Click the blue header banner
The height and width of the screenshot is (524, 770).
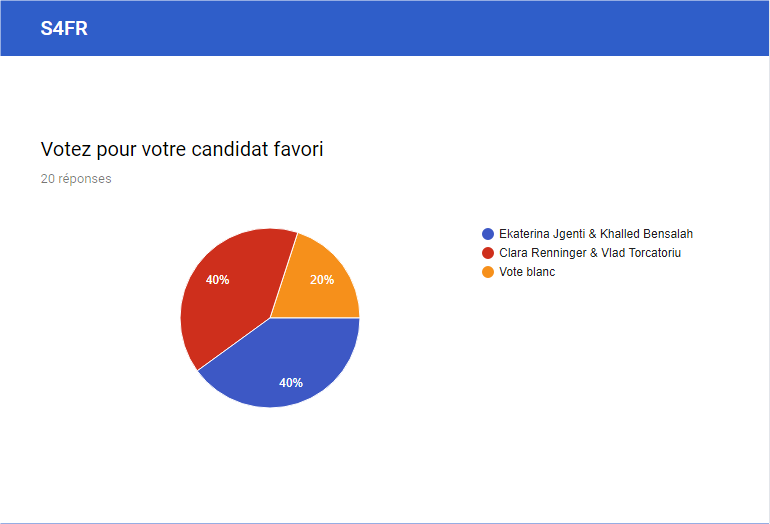[385, 28]
